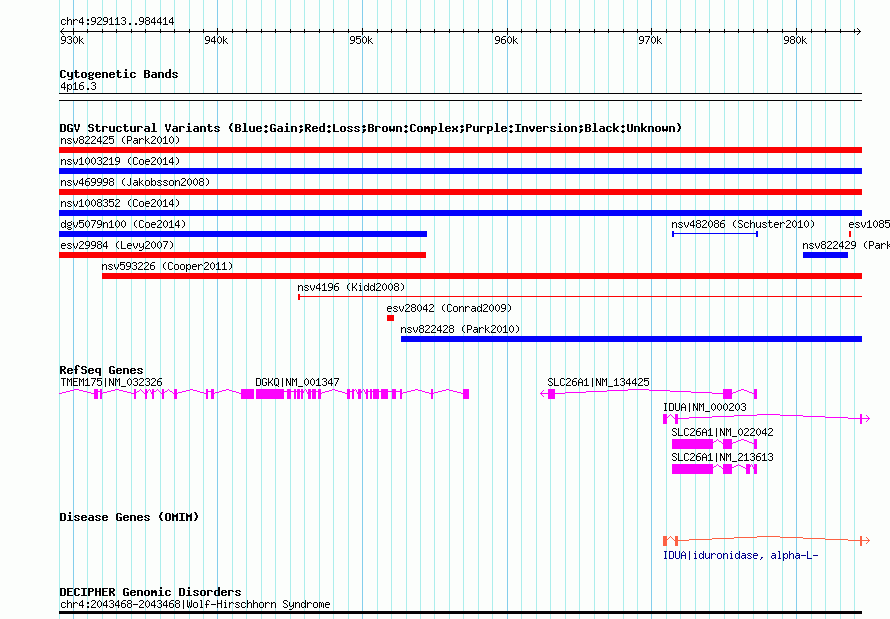Click the RefSeq Genes track title
890x619 pixels.
pyautogui.click(x=102, y=370)
